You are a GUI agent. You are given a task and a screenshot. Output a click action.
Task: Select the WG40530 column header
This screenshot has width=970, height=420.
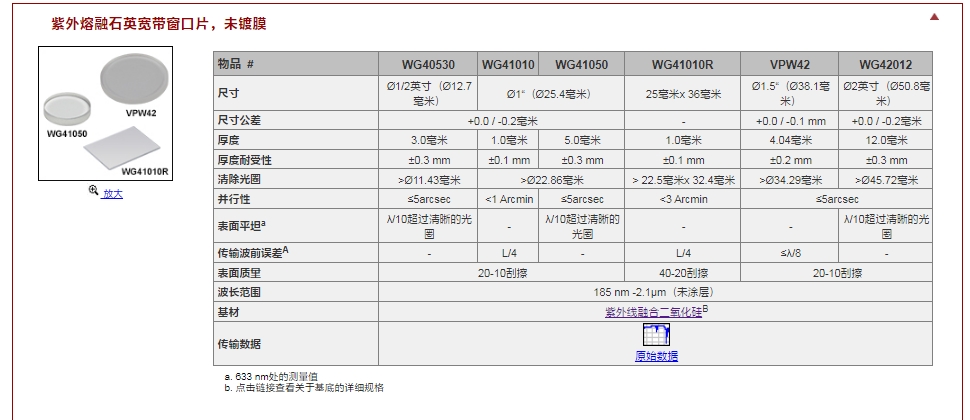coord(428,64)
